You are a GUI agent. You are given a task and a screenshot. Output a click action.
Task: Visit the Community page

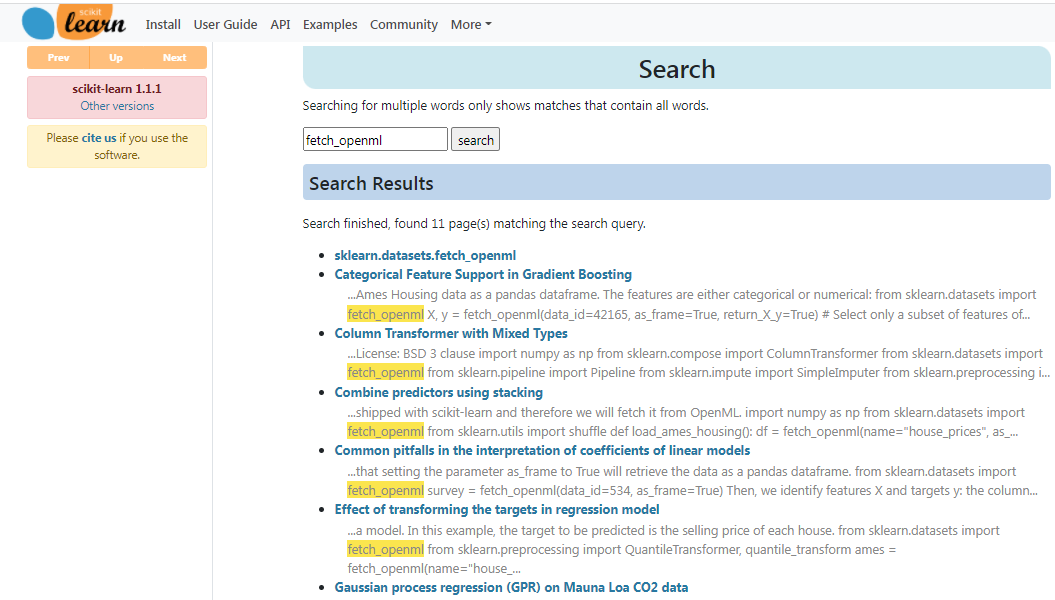tap(404, 25)
